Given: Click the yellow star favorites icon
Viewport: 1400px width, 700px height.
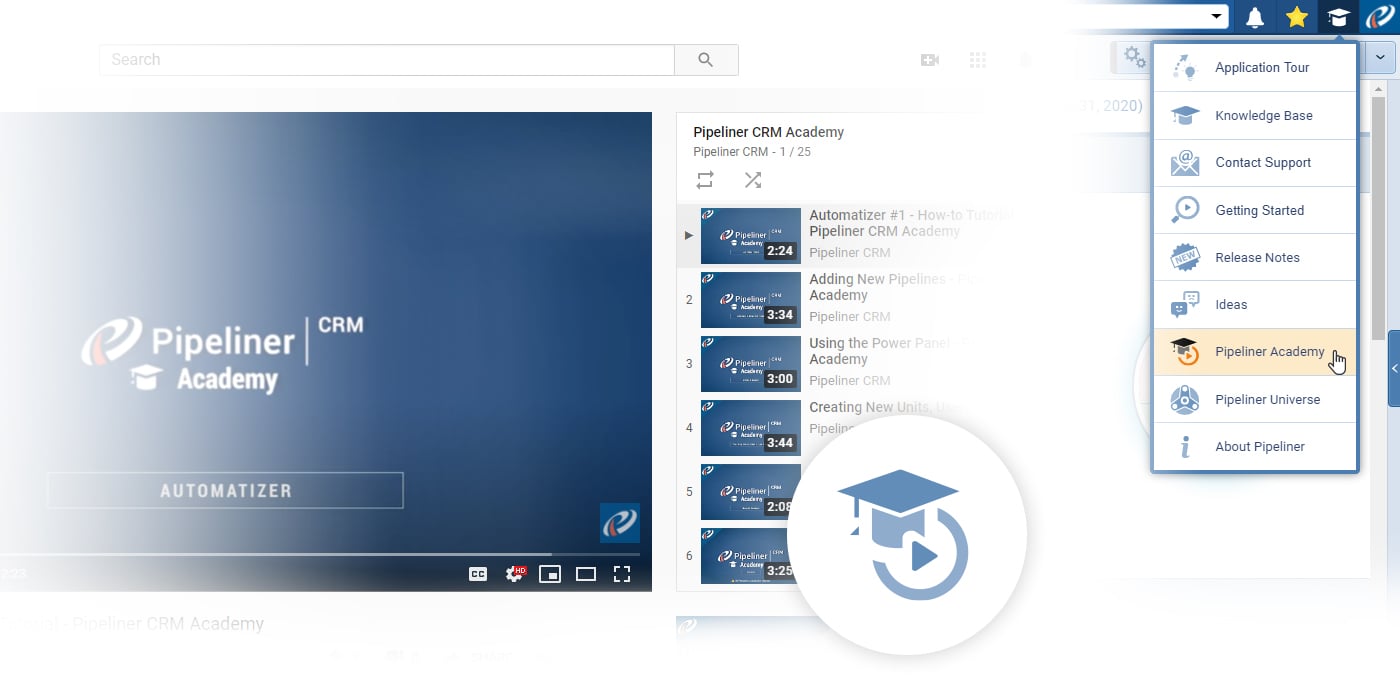Looking at the screenshot, I should 1296,16.
